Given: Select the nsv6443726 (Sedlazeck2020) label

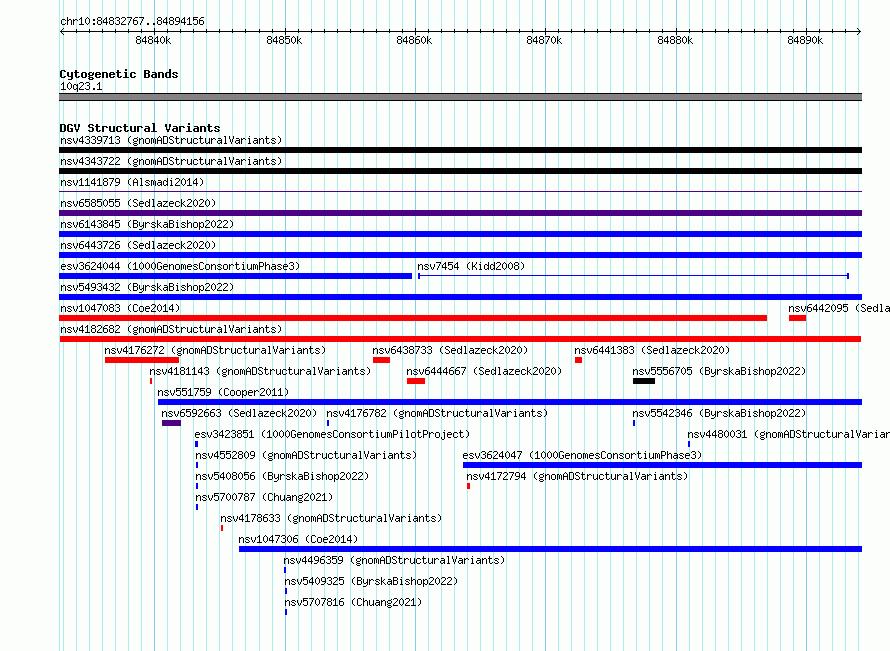Looking at the screenshot, I should coord(138,245).
